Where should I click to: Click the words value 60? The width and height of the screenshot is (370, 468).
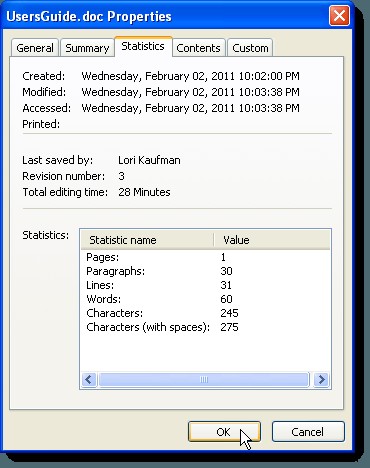[x=226, y=299]
